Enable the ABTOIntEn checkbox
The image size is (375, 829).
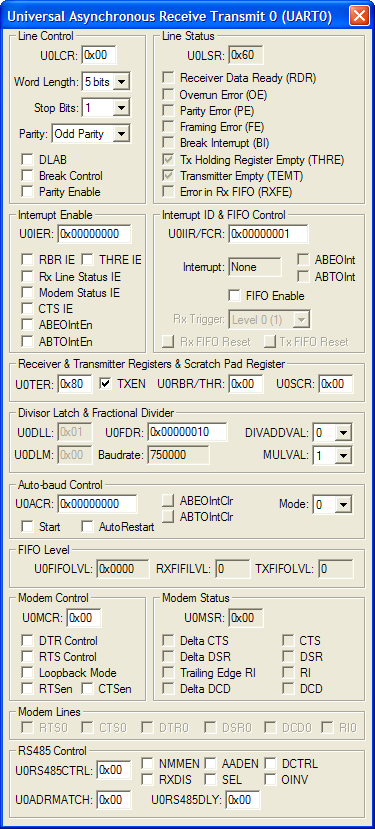(x=27, y=341)
